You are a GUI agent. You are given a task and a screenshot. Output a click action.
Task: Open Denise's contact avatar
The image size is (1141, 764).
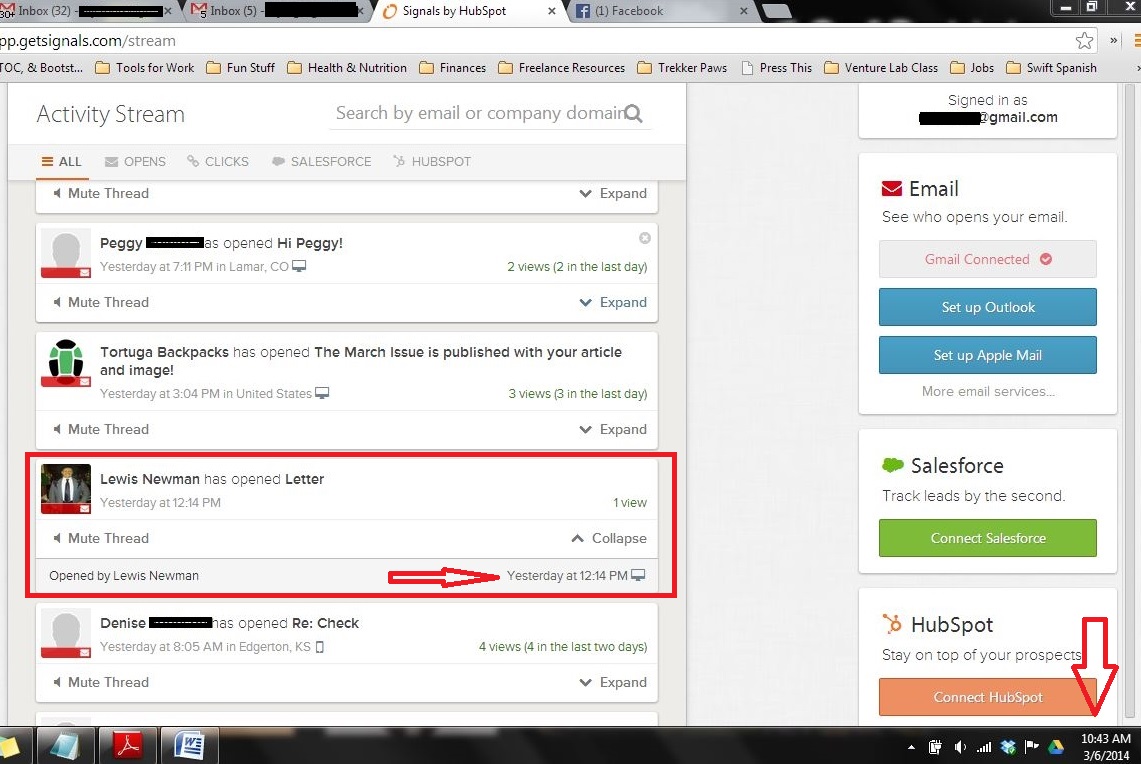click(x=65, y=633)
